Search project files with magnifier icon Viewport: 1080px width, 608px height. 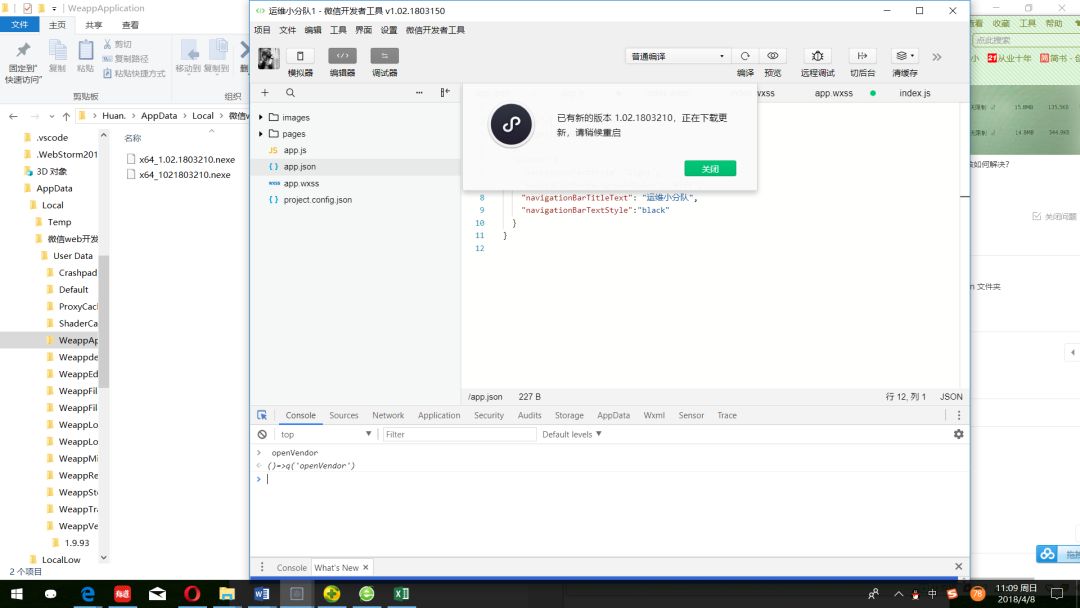coord(290,92)
